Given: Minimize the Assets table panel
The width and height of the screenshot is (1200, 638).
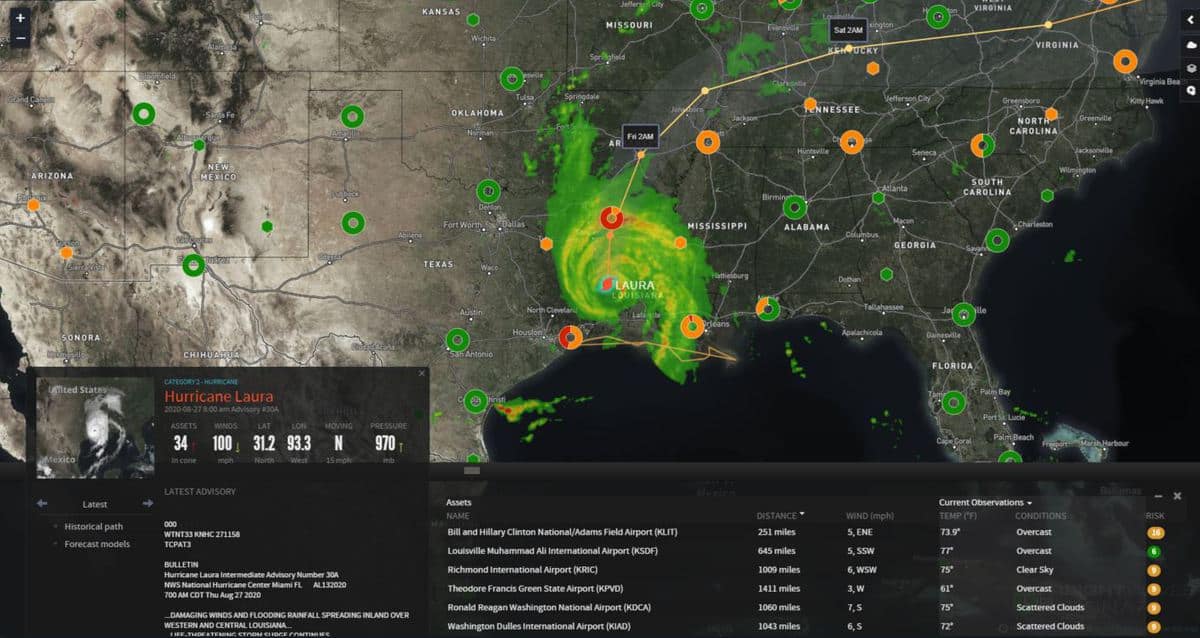Looking at the screenshot, I should click(1158, 496).
